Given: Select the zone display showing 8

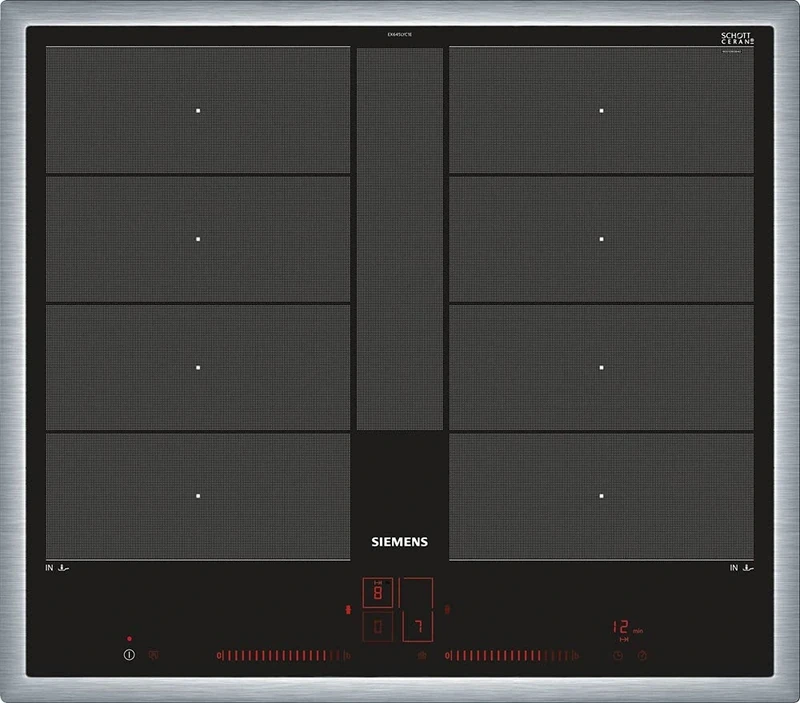Looking at the screenshot, I should [378, 592].
